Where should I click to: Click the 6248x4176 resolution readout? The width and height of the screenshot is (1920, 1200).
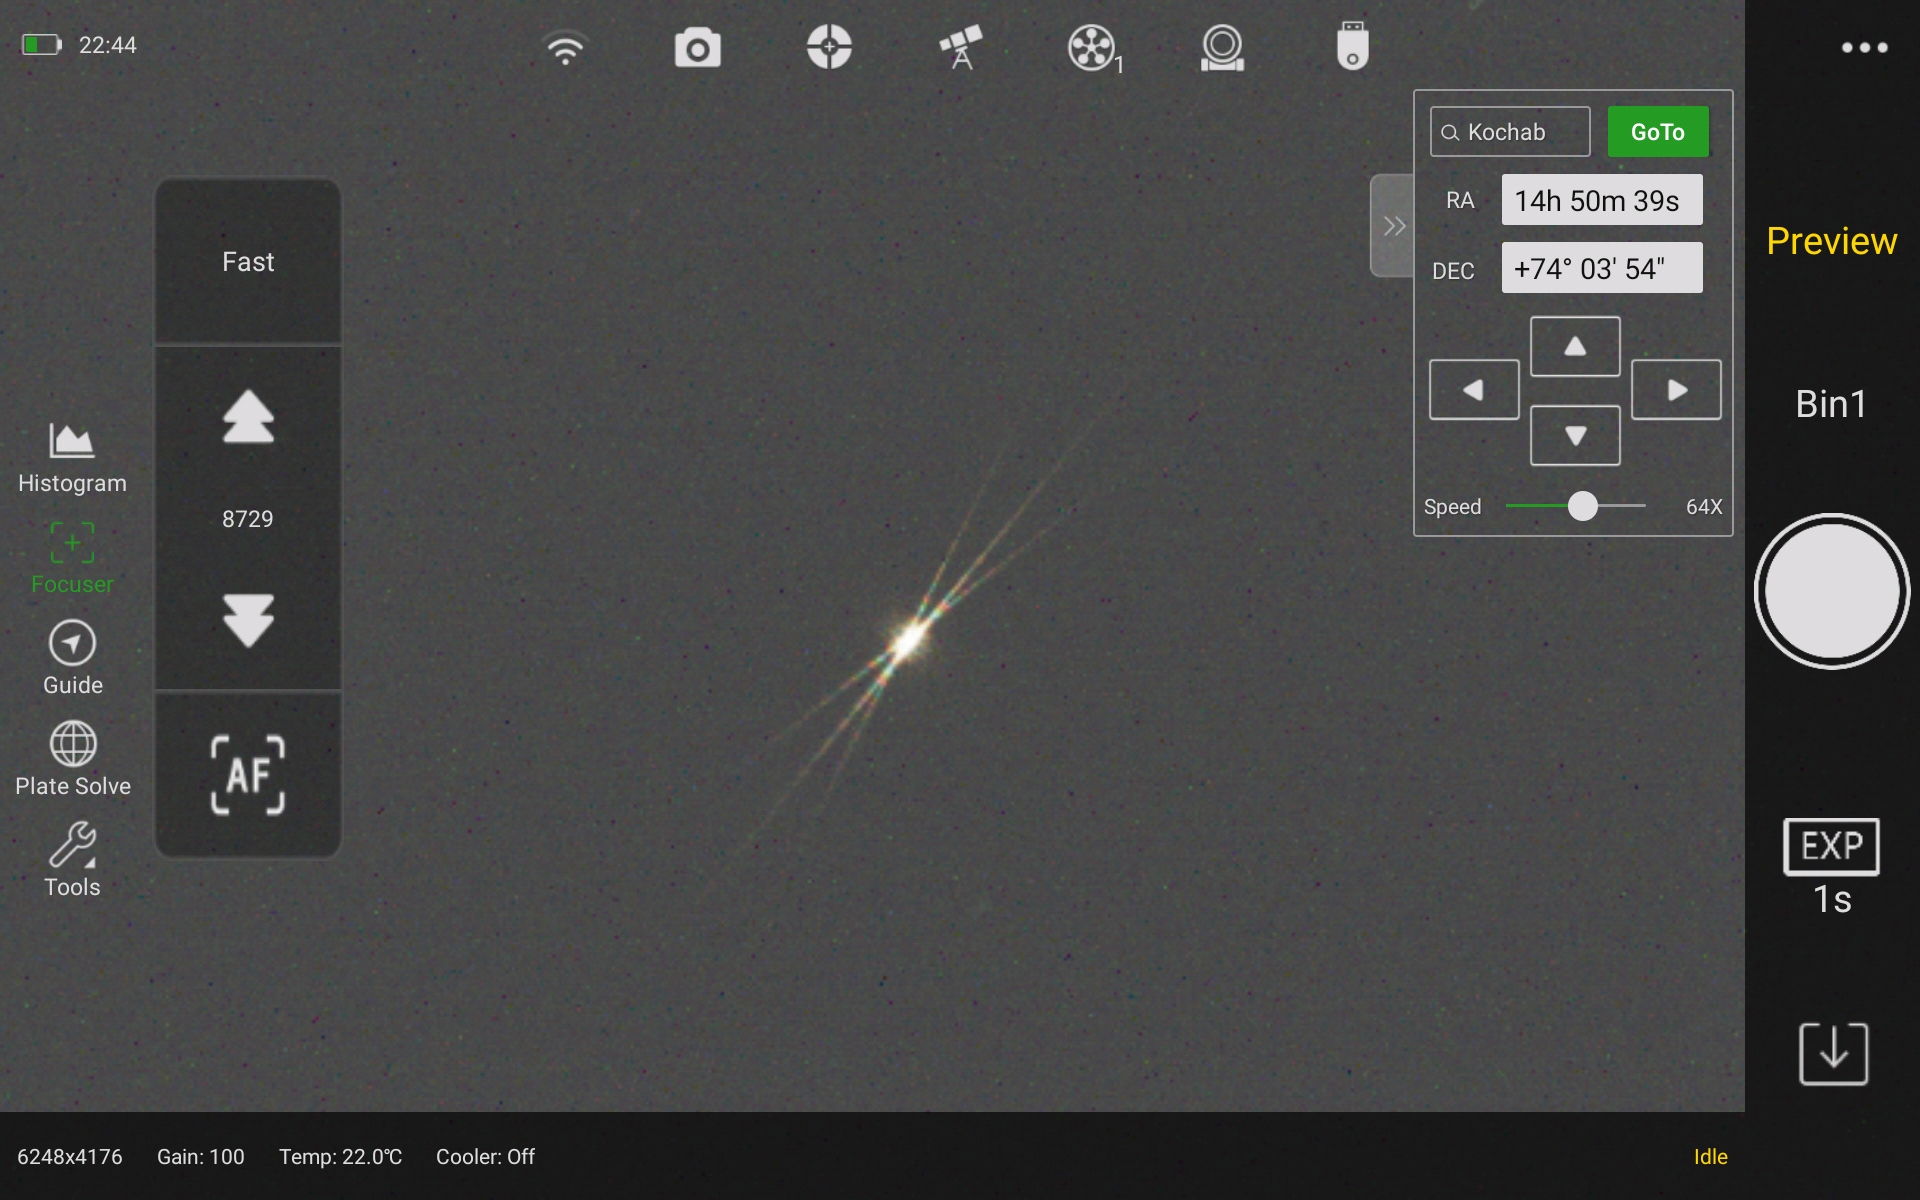pos(70,1157)
